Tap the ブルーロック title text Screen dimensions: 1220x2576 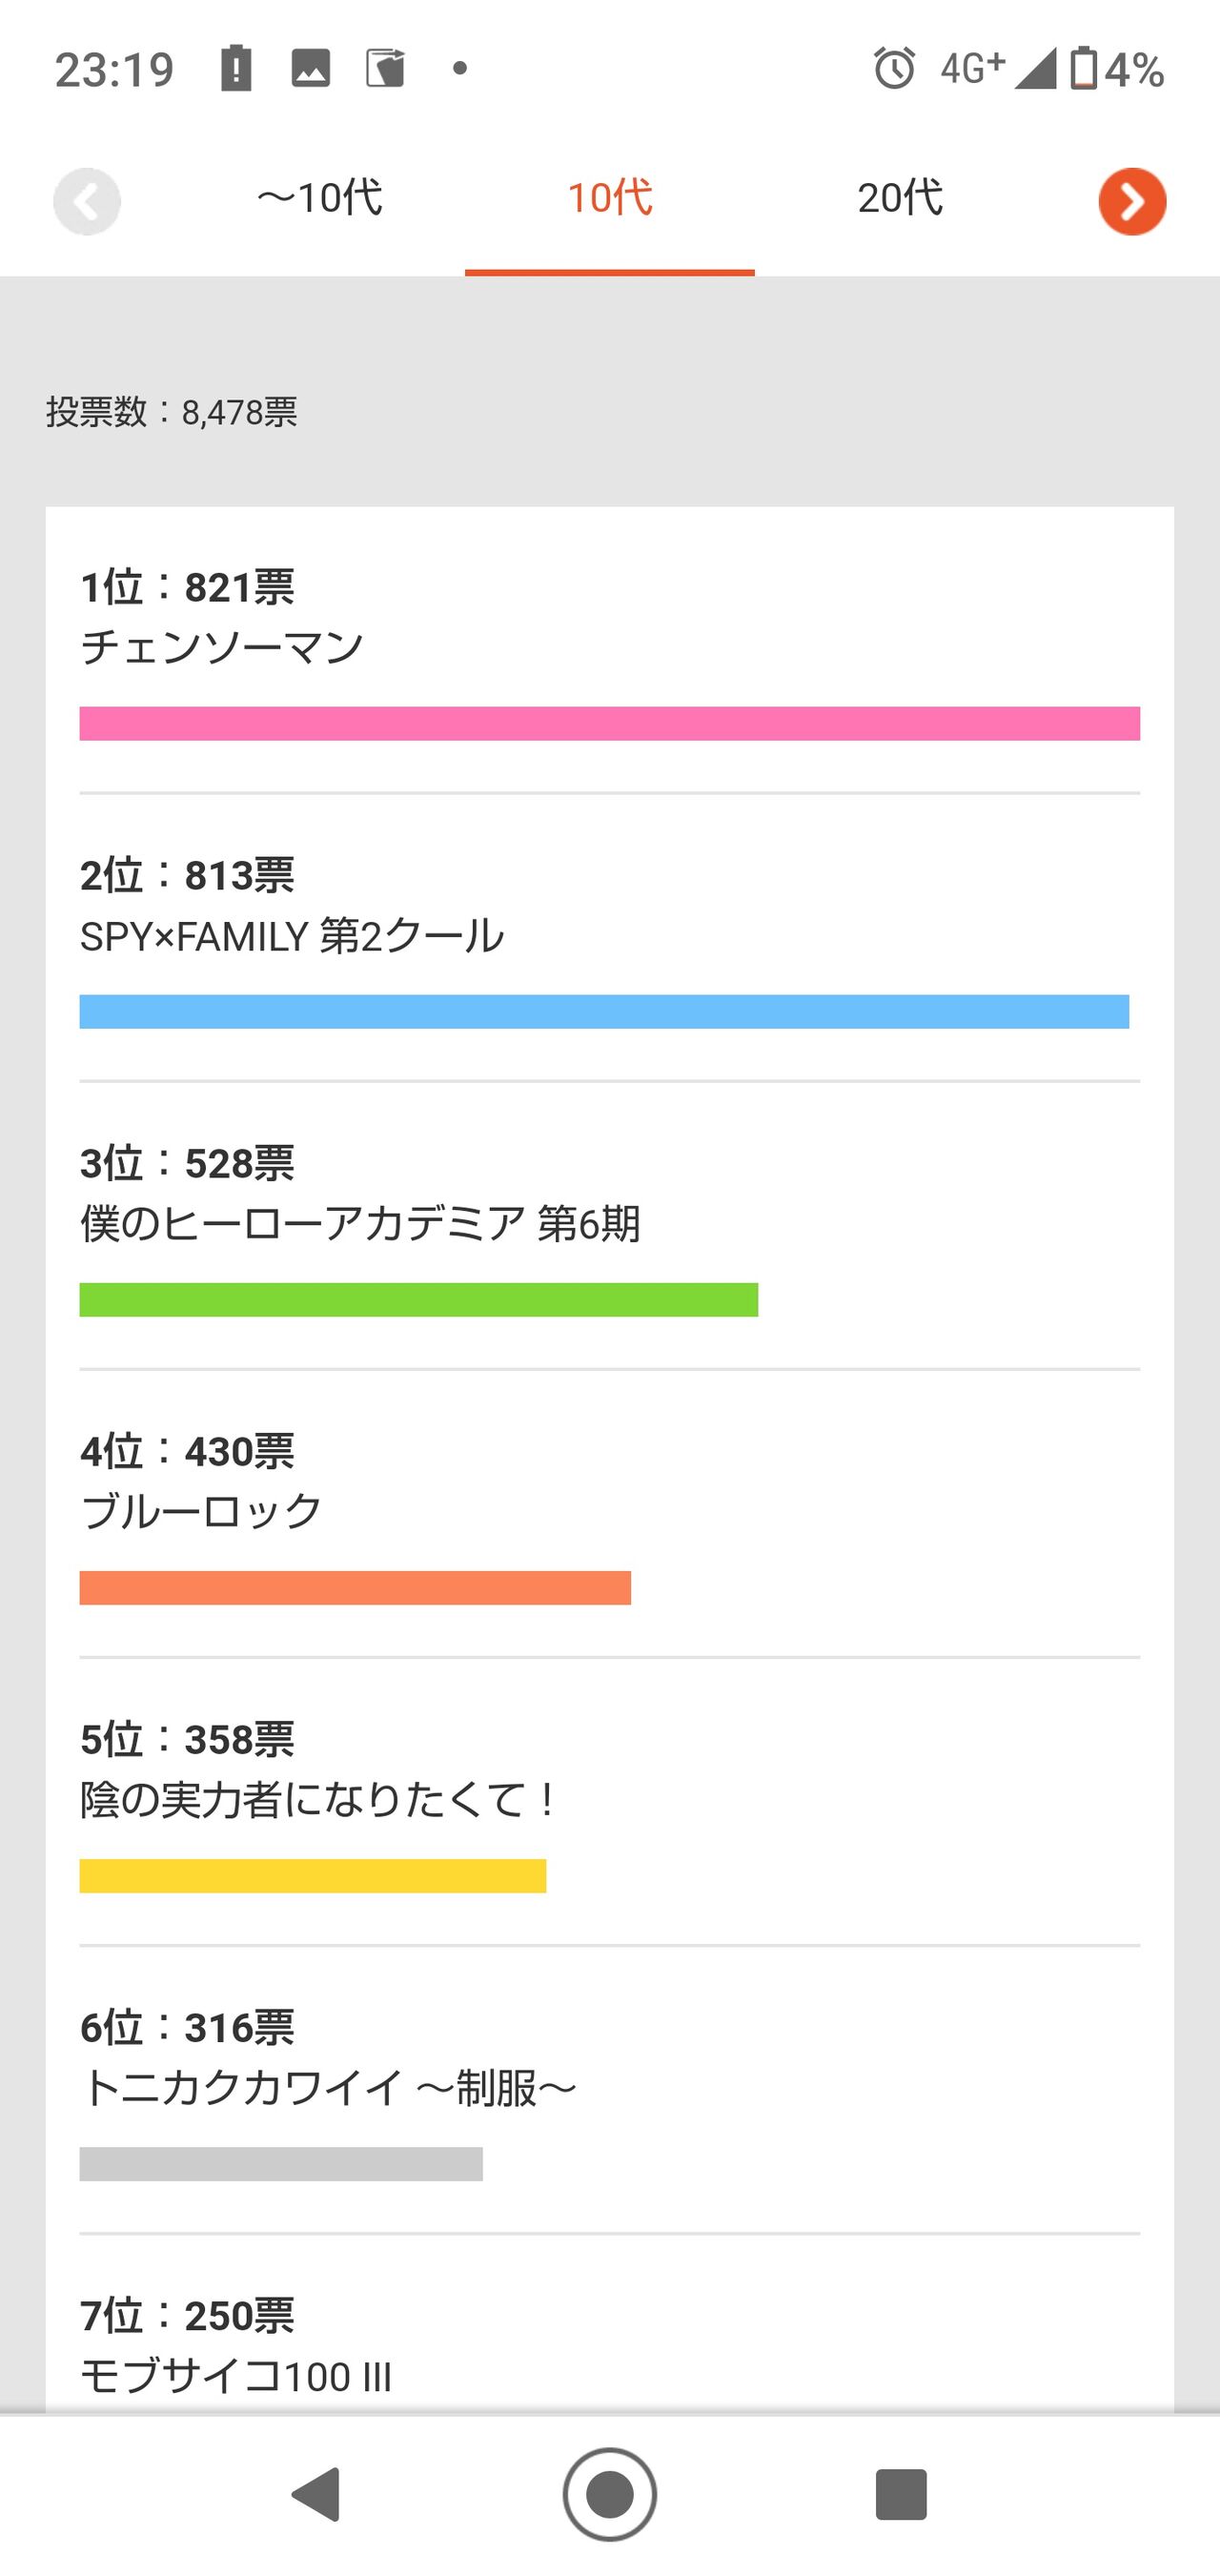(x=201, y=1510)
